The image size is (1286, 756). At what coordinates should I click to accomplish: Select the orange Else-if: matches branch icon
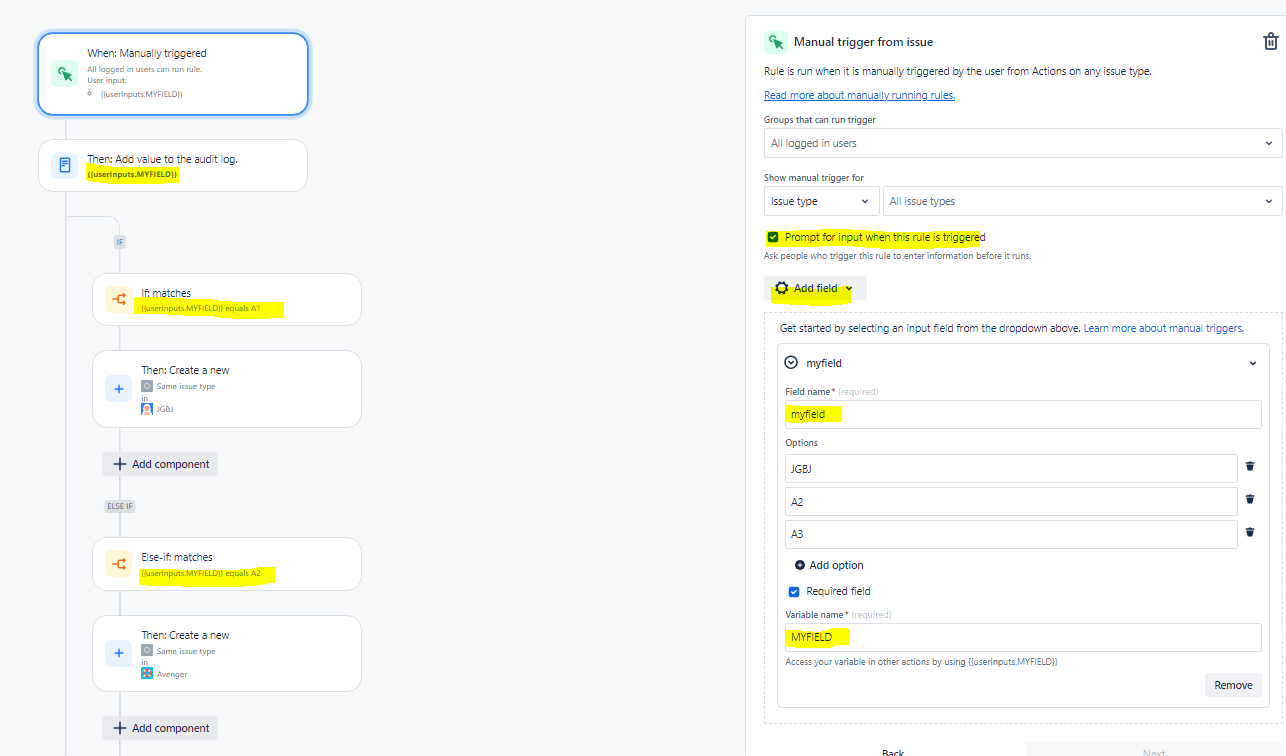pos(118,563)
